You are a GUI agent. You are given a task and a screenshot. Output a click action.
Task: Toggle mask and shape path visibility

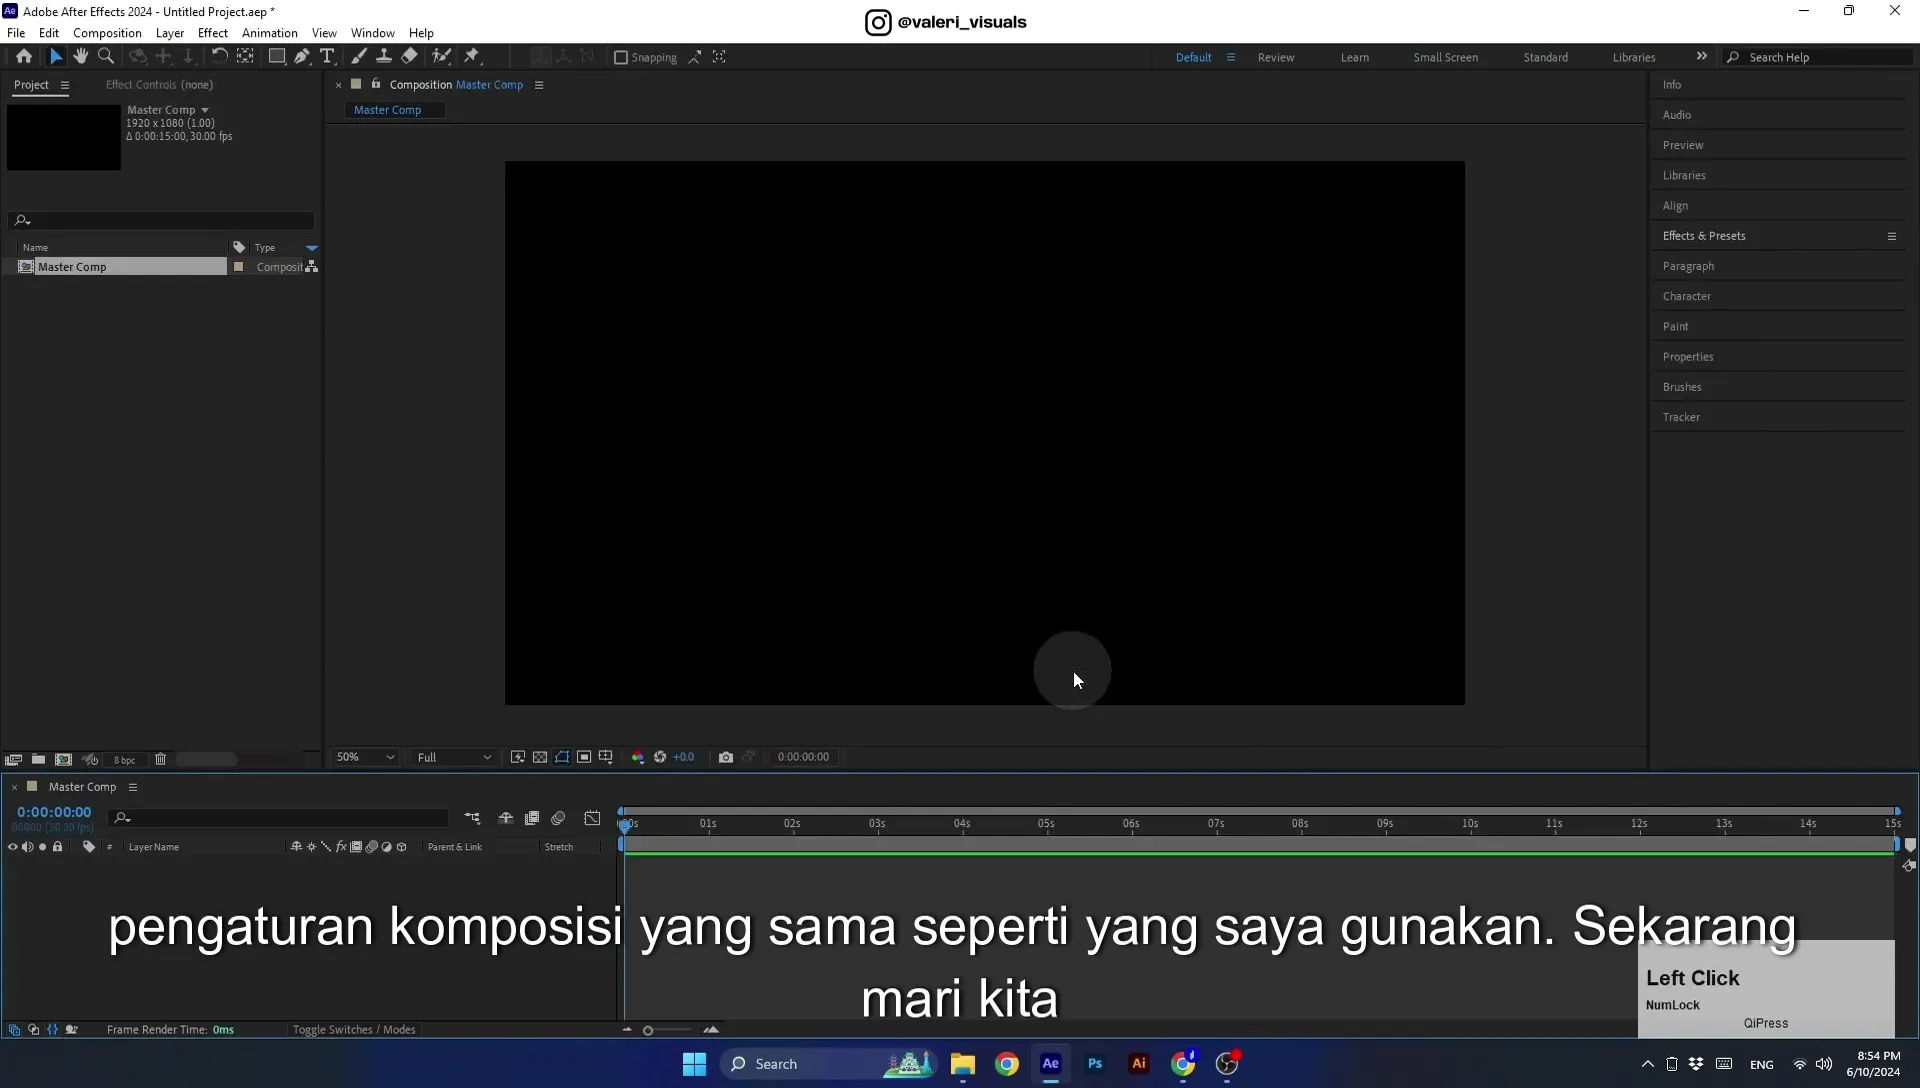(562, 757)
